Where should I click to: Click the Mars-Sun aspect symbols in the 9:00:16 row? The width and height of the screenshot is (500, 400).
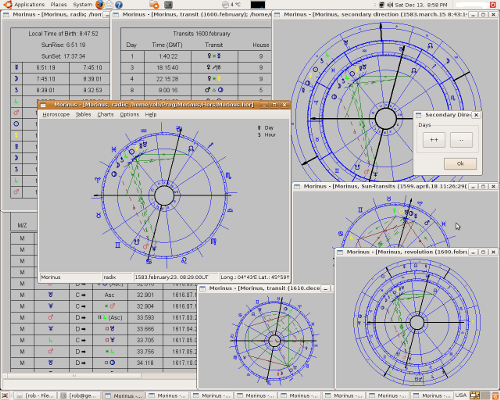click(x=214, y=90)
